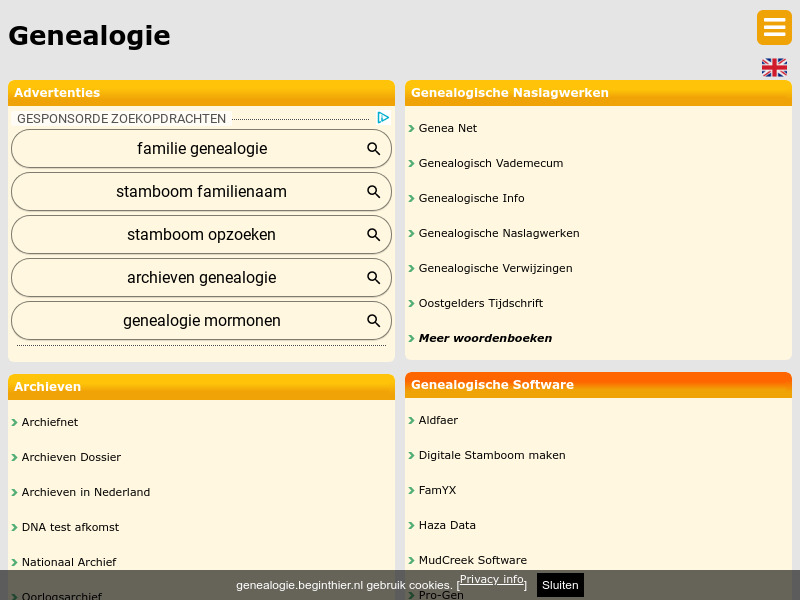Open the Genea Net link
The height and width of the screenshot is (600, 800).
point(447,129)
